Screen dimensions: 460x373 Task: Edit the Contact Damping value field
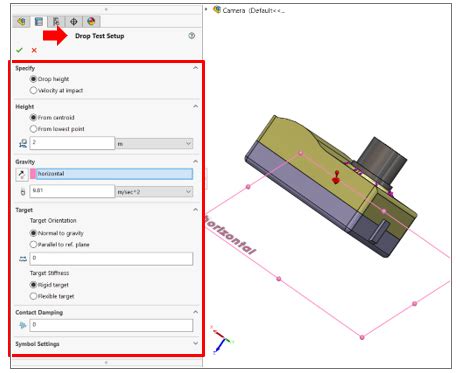point(111,325)
